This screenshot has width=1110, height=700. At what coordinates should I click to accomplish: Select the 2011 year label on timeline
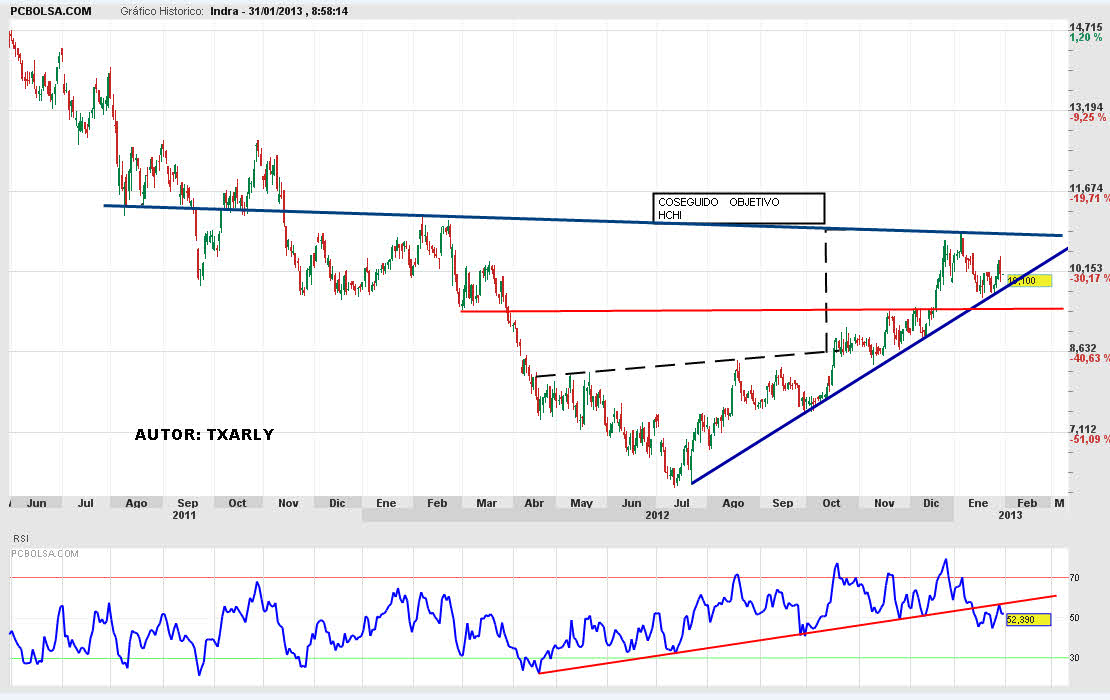(184, 516)
